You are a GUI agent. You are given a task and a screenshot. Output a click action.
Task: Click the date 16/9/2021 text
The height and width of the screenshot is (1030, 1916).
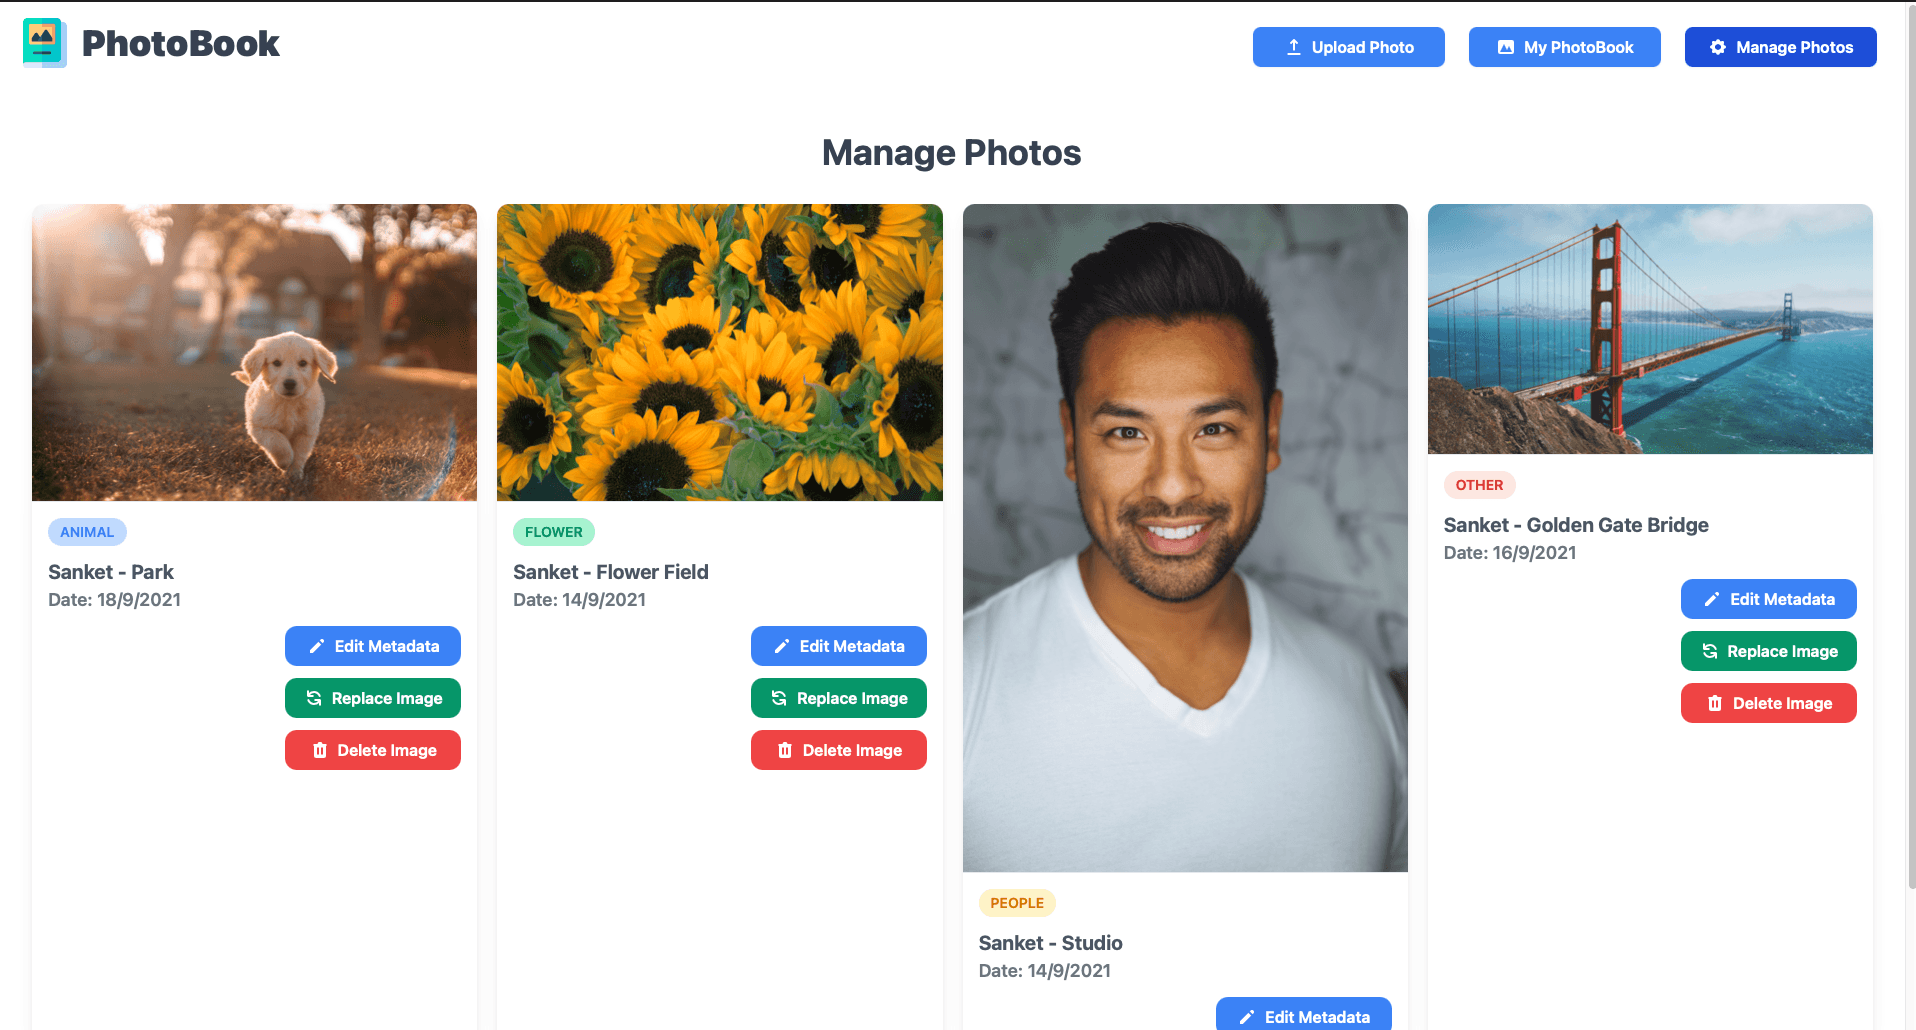[1534, 553]
